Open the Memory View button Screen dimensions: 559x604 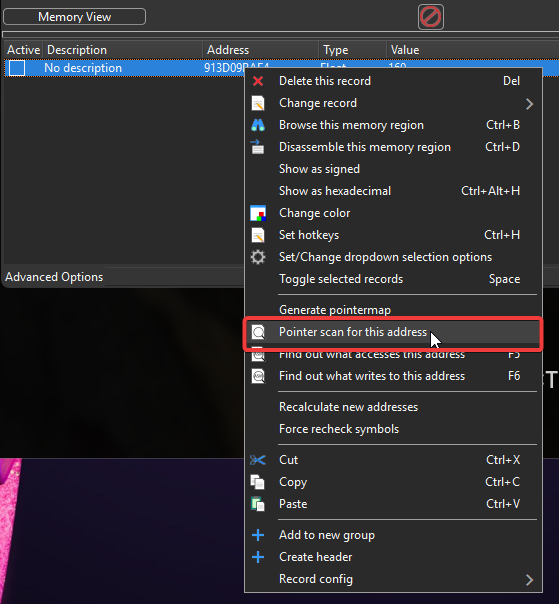74,17
